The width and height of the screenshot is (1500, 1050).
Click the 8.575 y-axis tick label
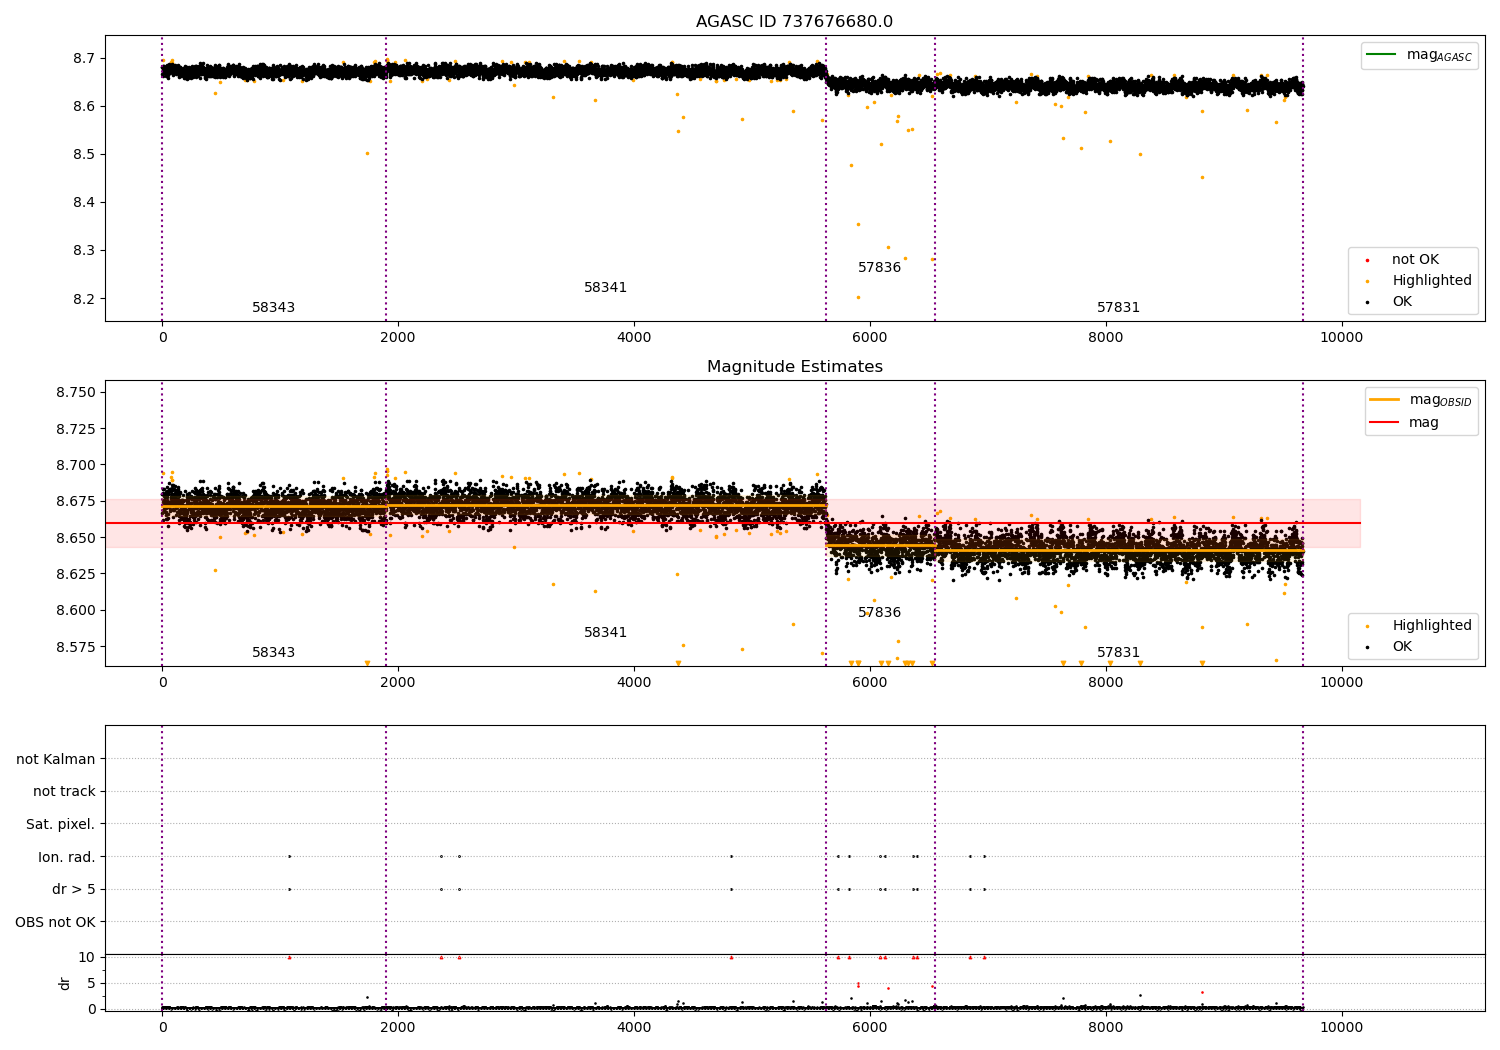tap(76, 647)
